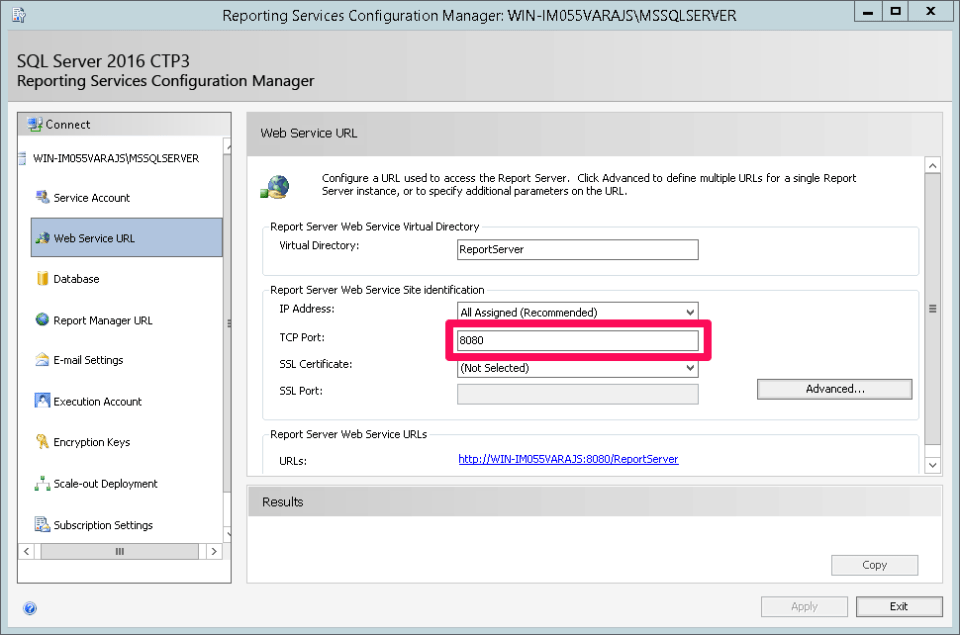Click the Execution Account icon

(42, 401)
